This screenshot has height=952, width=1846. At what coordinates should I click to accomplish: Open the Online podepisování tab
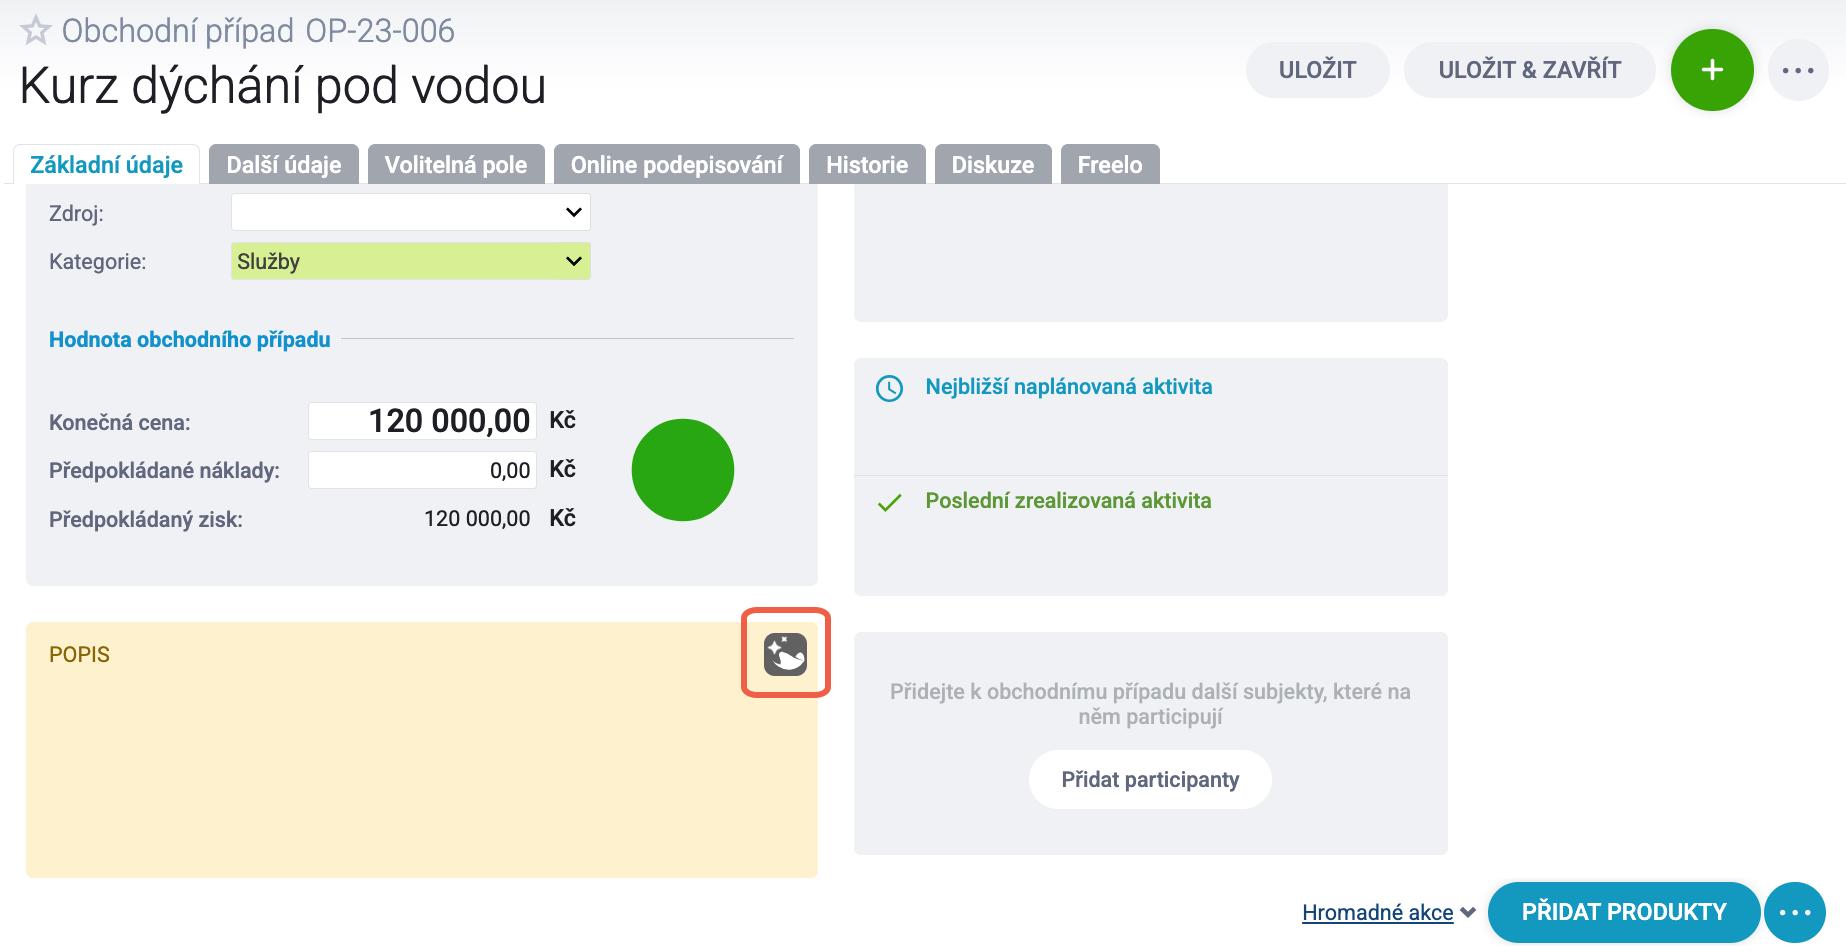pos(676,165)
